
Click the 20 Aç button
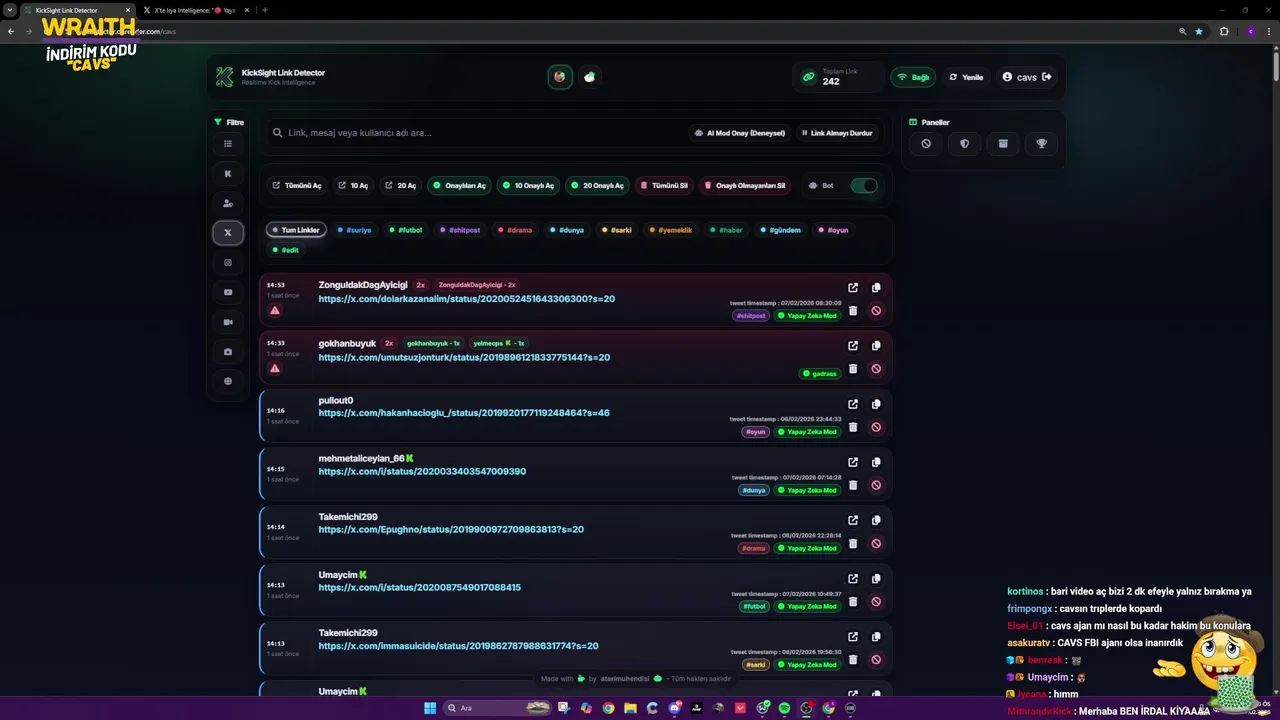[x=400, y=186]
